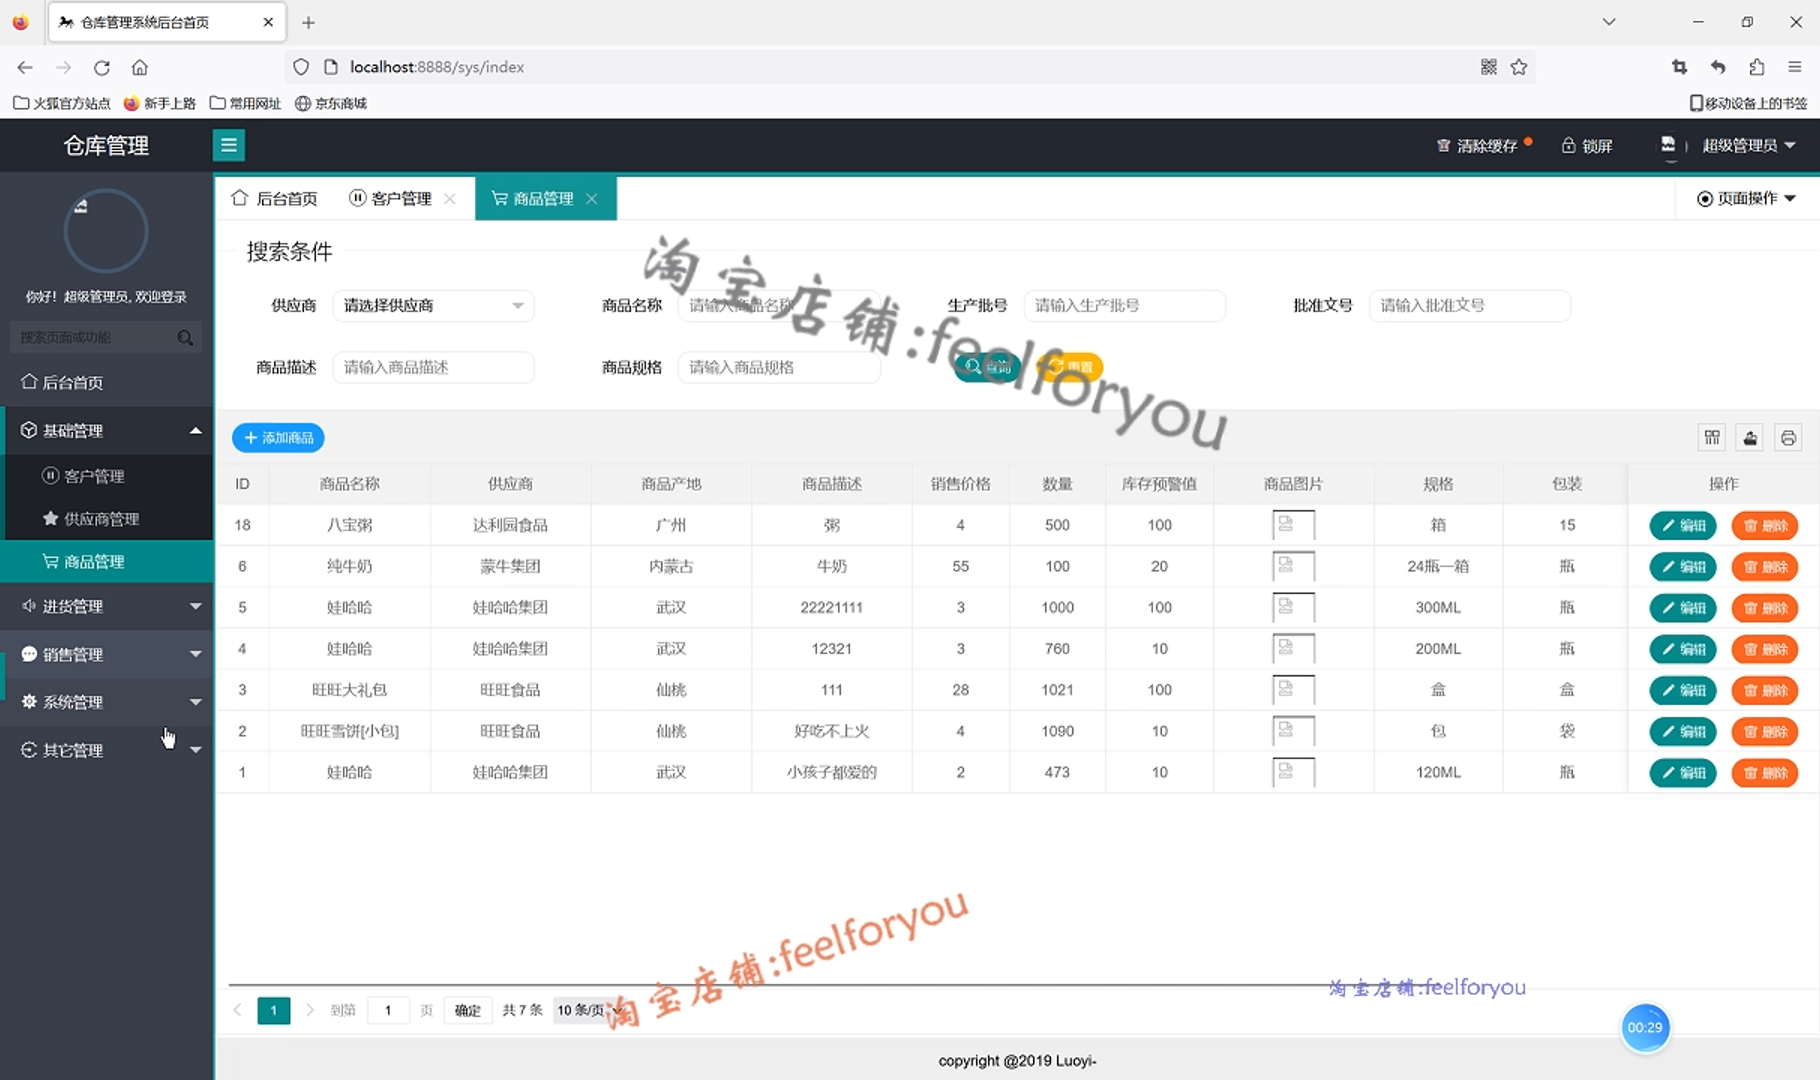Viewport: 1820px width, 1080px height.
Task: Collapse the 基础管理 sidebar section
Action: pos(106,430)
